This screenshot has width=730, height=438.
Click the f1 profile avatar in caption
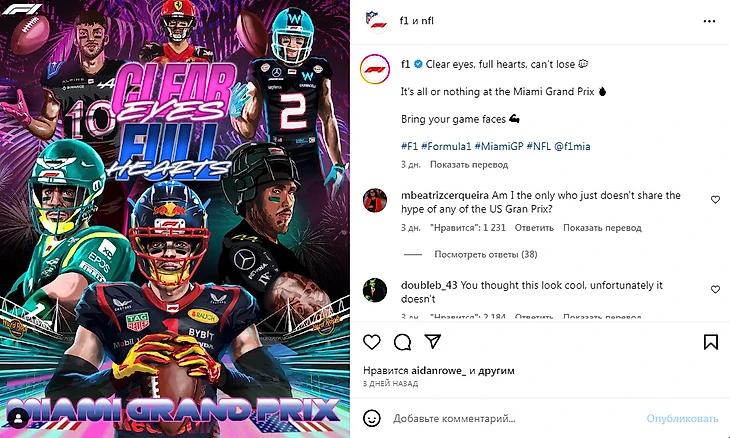[375, 69]
